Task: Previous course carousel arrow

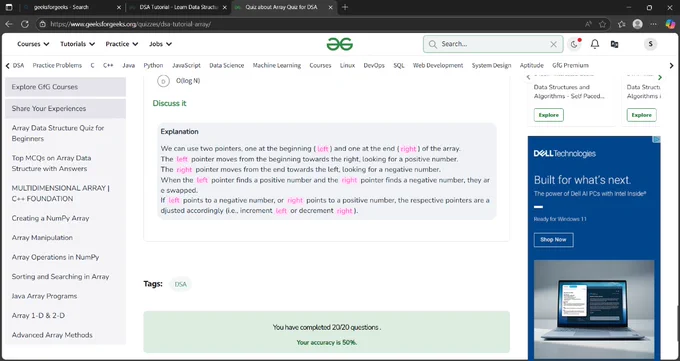Action: tap(528, 77)
